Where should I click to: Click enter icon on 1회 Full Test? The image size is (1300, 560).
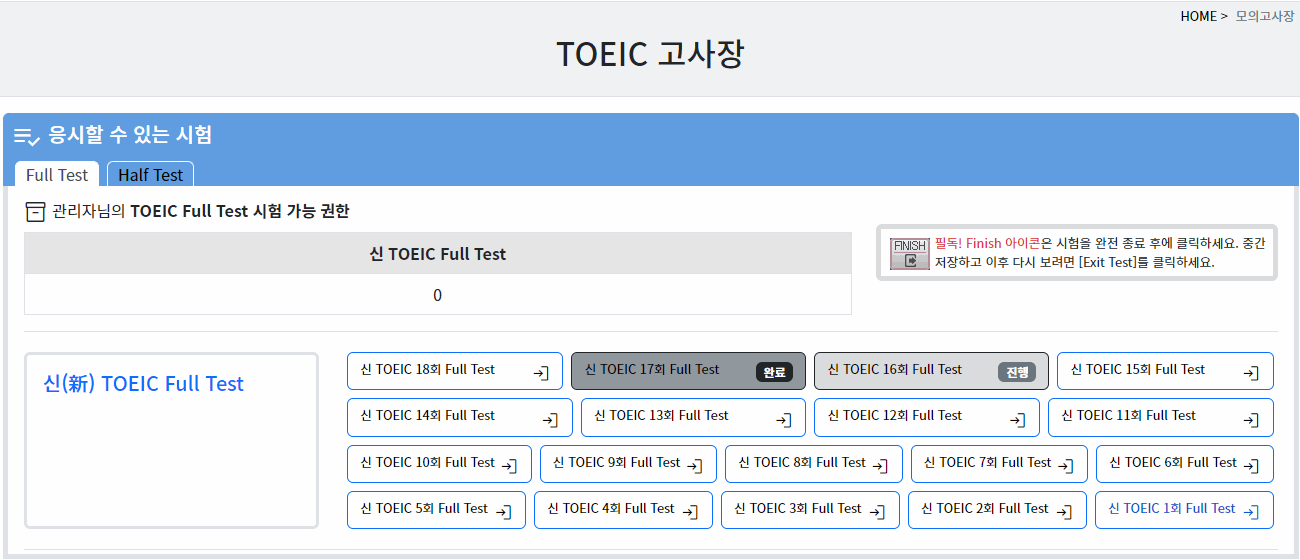click(x=1251, y=512)
